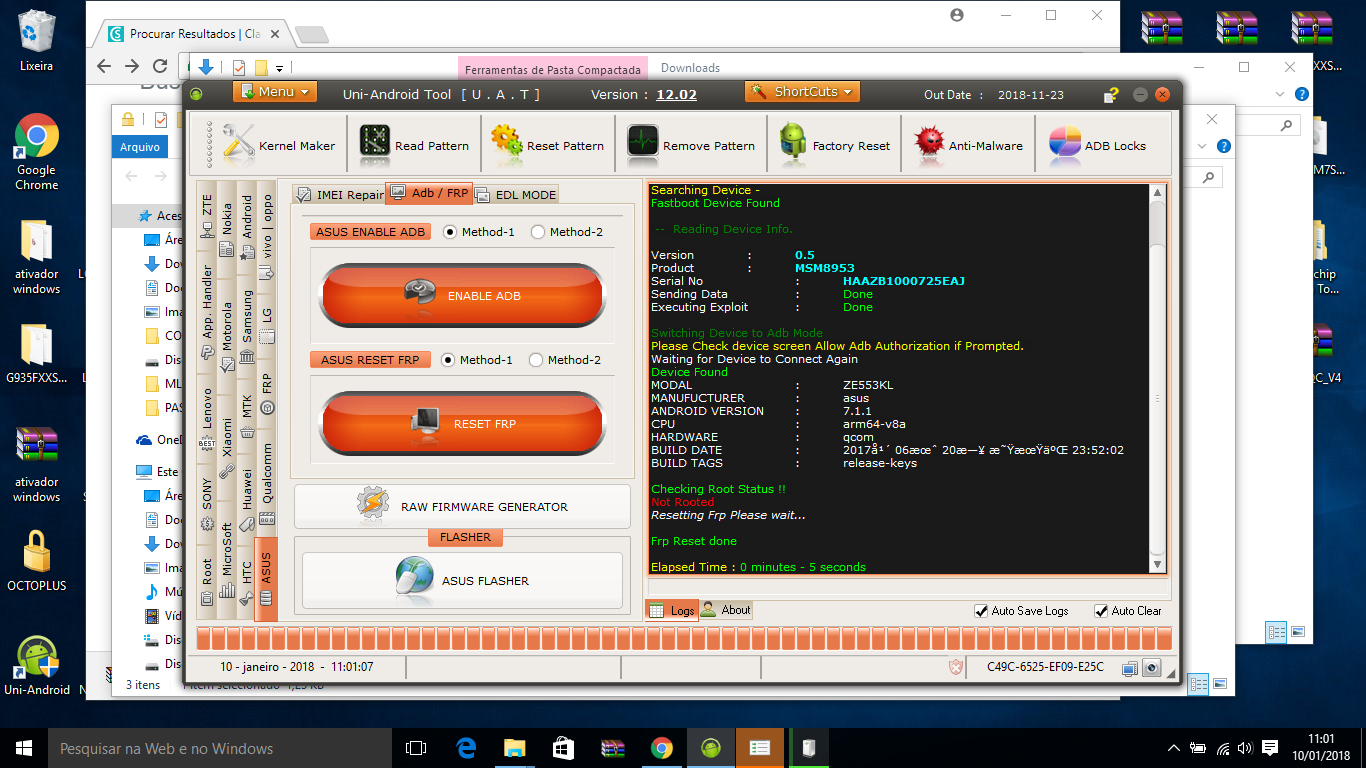Open the Logs tab
Viewport: 1366px width, 768px height.
click(671, 610)
